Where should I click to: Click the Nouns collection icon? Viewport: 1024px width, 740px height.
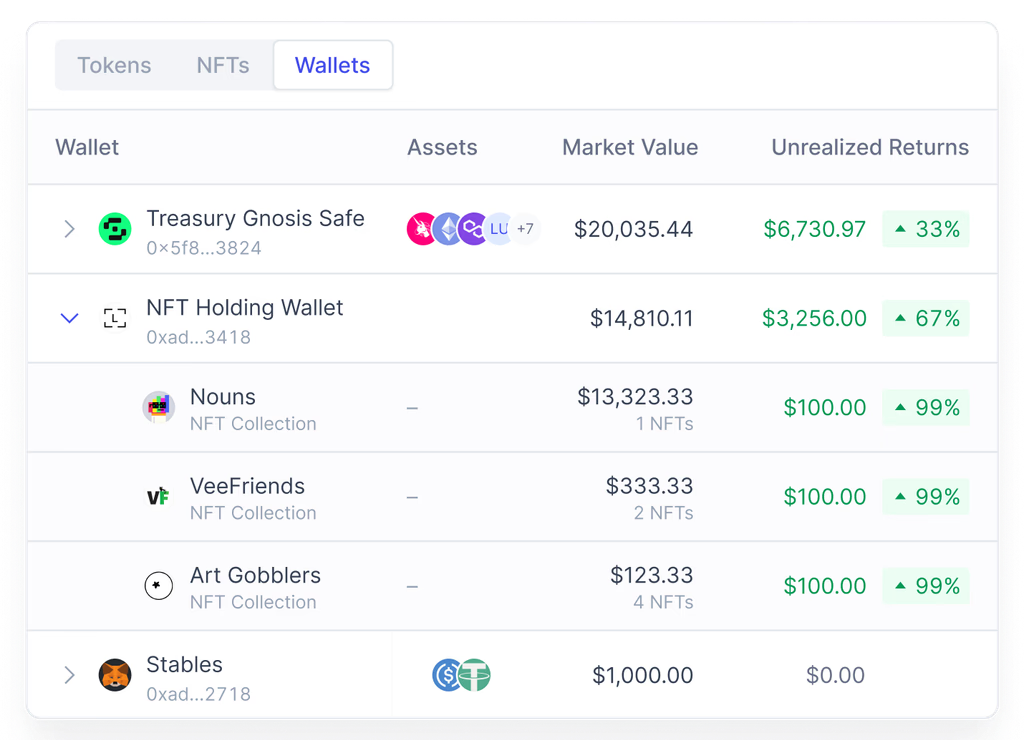point(158,407)
